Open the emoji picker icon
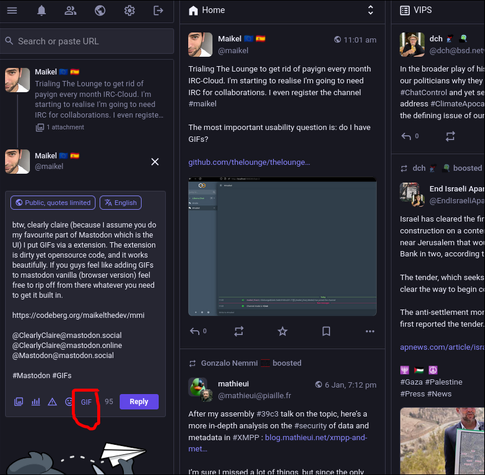Viewport: 485px width, 475px height. pos(68,402)
